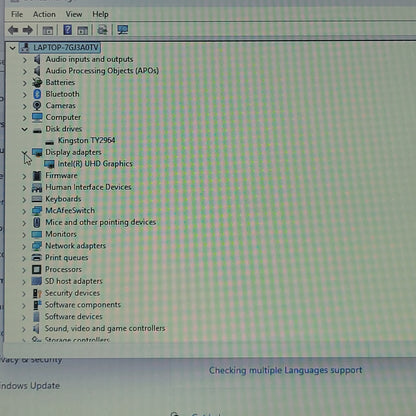This screenshot has width=416, height=416.
Task: Select the LAPTOP-7GJ3A0TV computer icon
Action: [25, 48]
